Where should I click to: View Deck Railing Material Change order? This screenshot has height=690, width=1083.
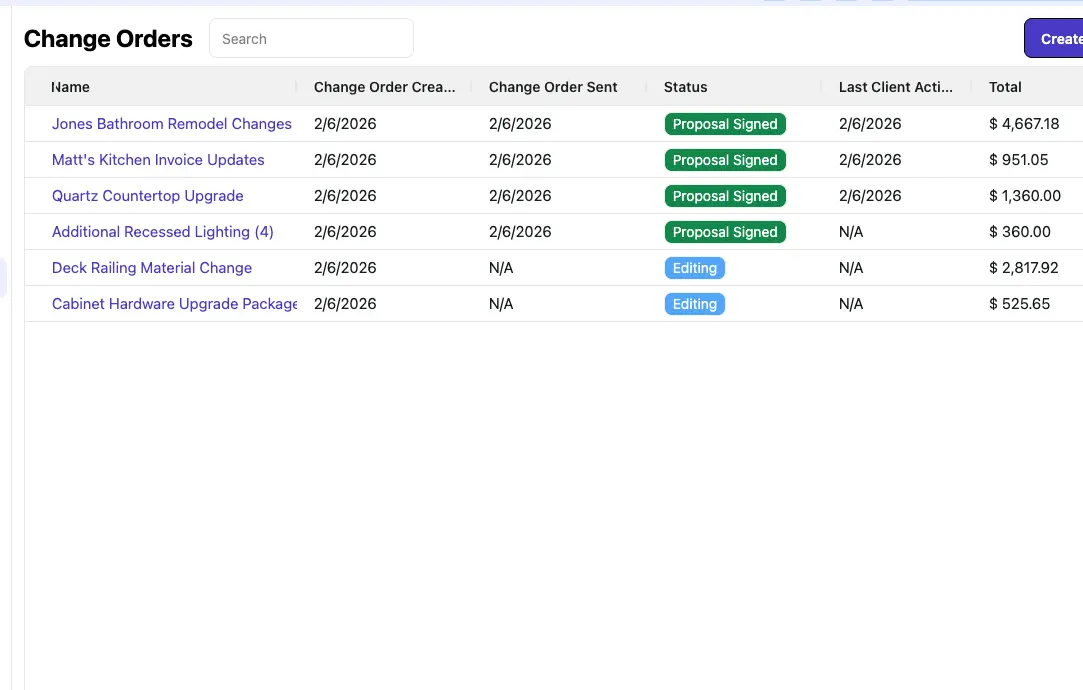point(152,268)
